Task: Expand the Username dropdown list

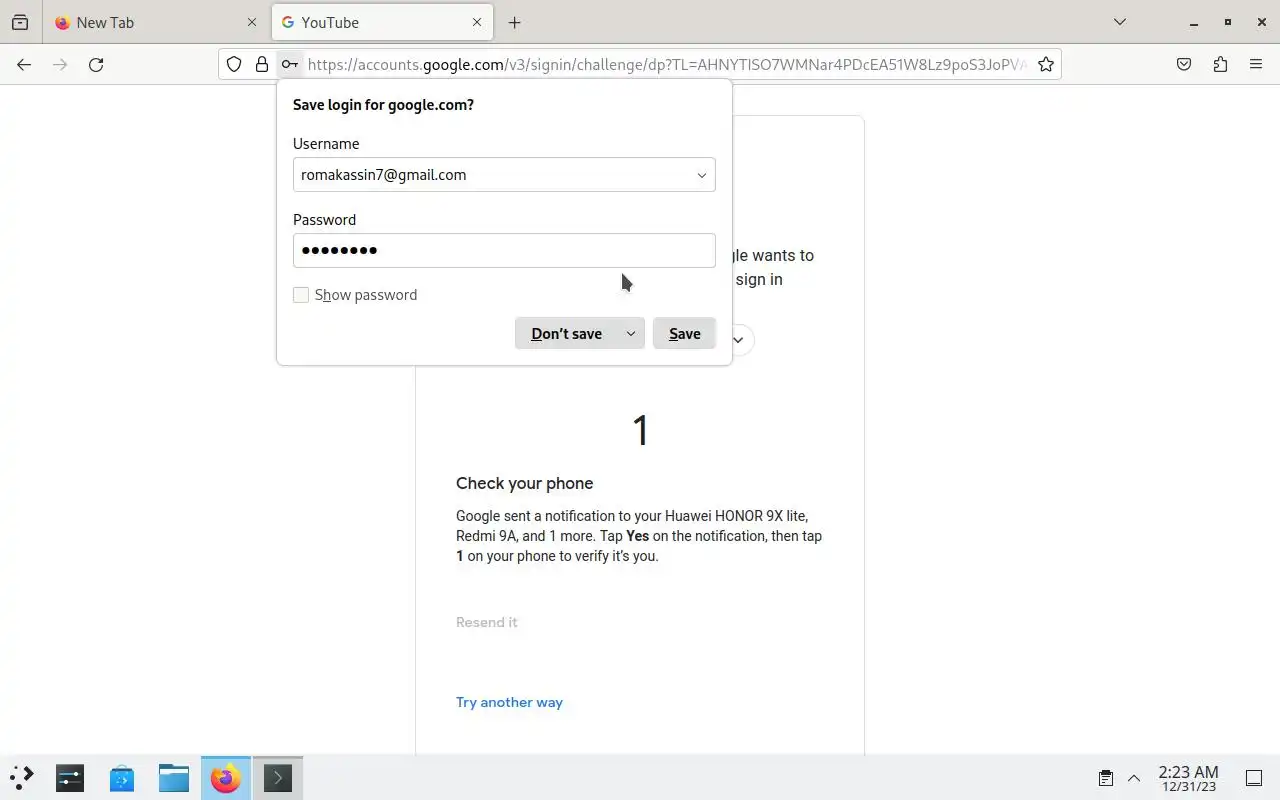Action: tap(702, 175)
